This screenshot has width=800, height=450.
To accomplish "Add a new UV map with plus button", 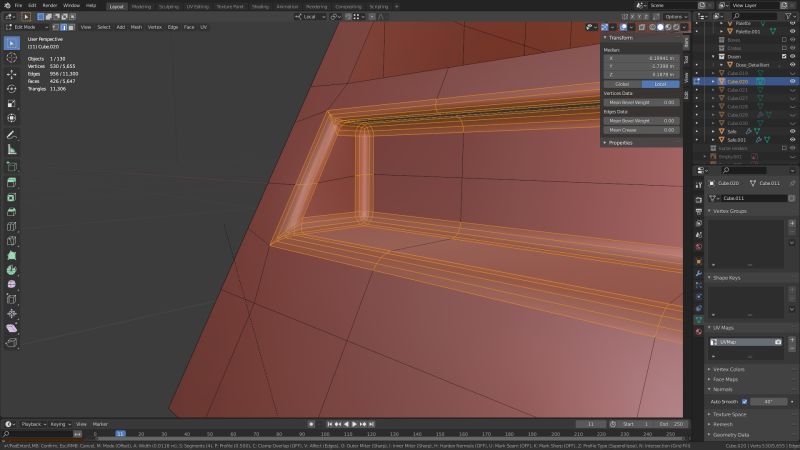I will coord(792,340).
